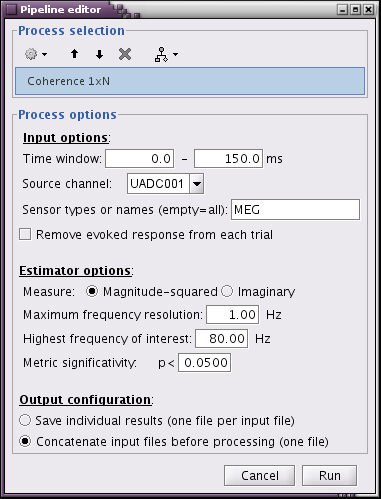The image size is (381, 499).
Task: Choose Concatenate input files before processing
Action: 25,441
